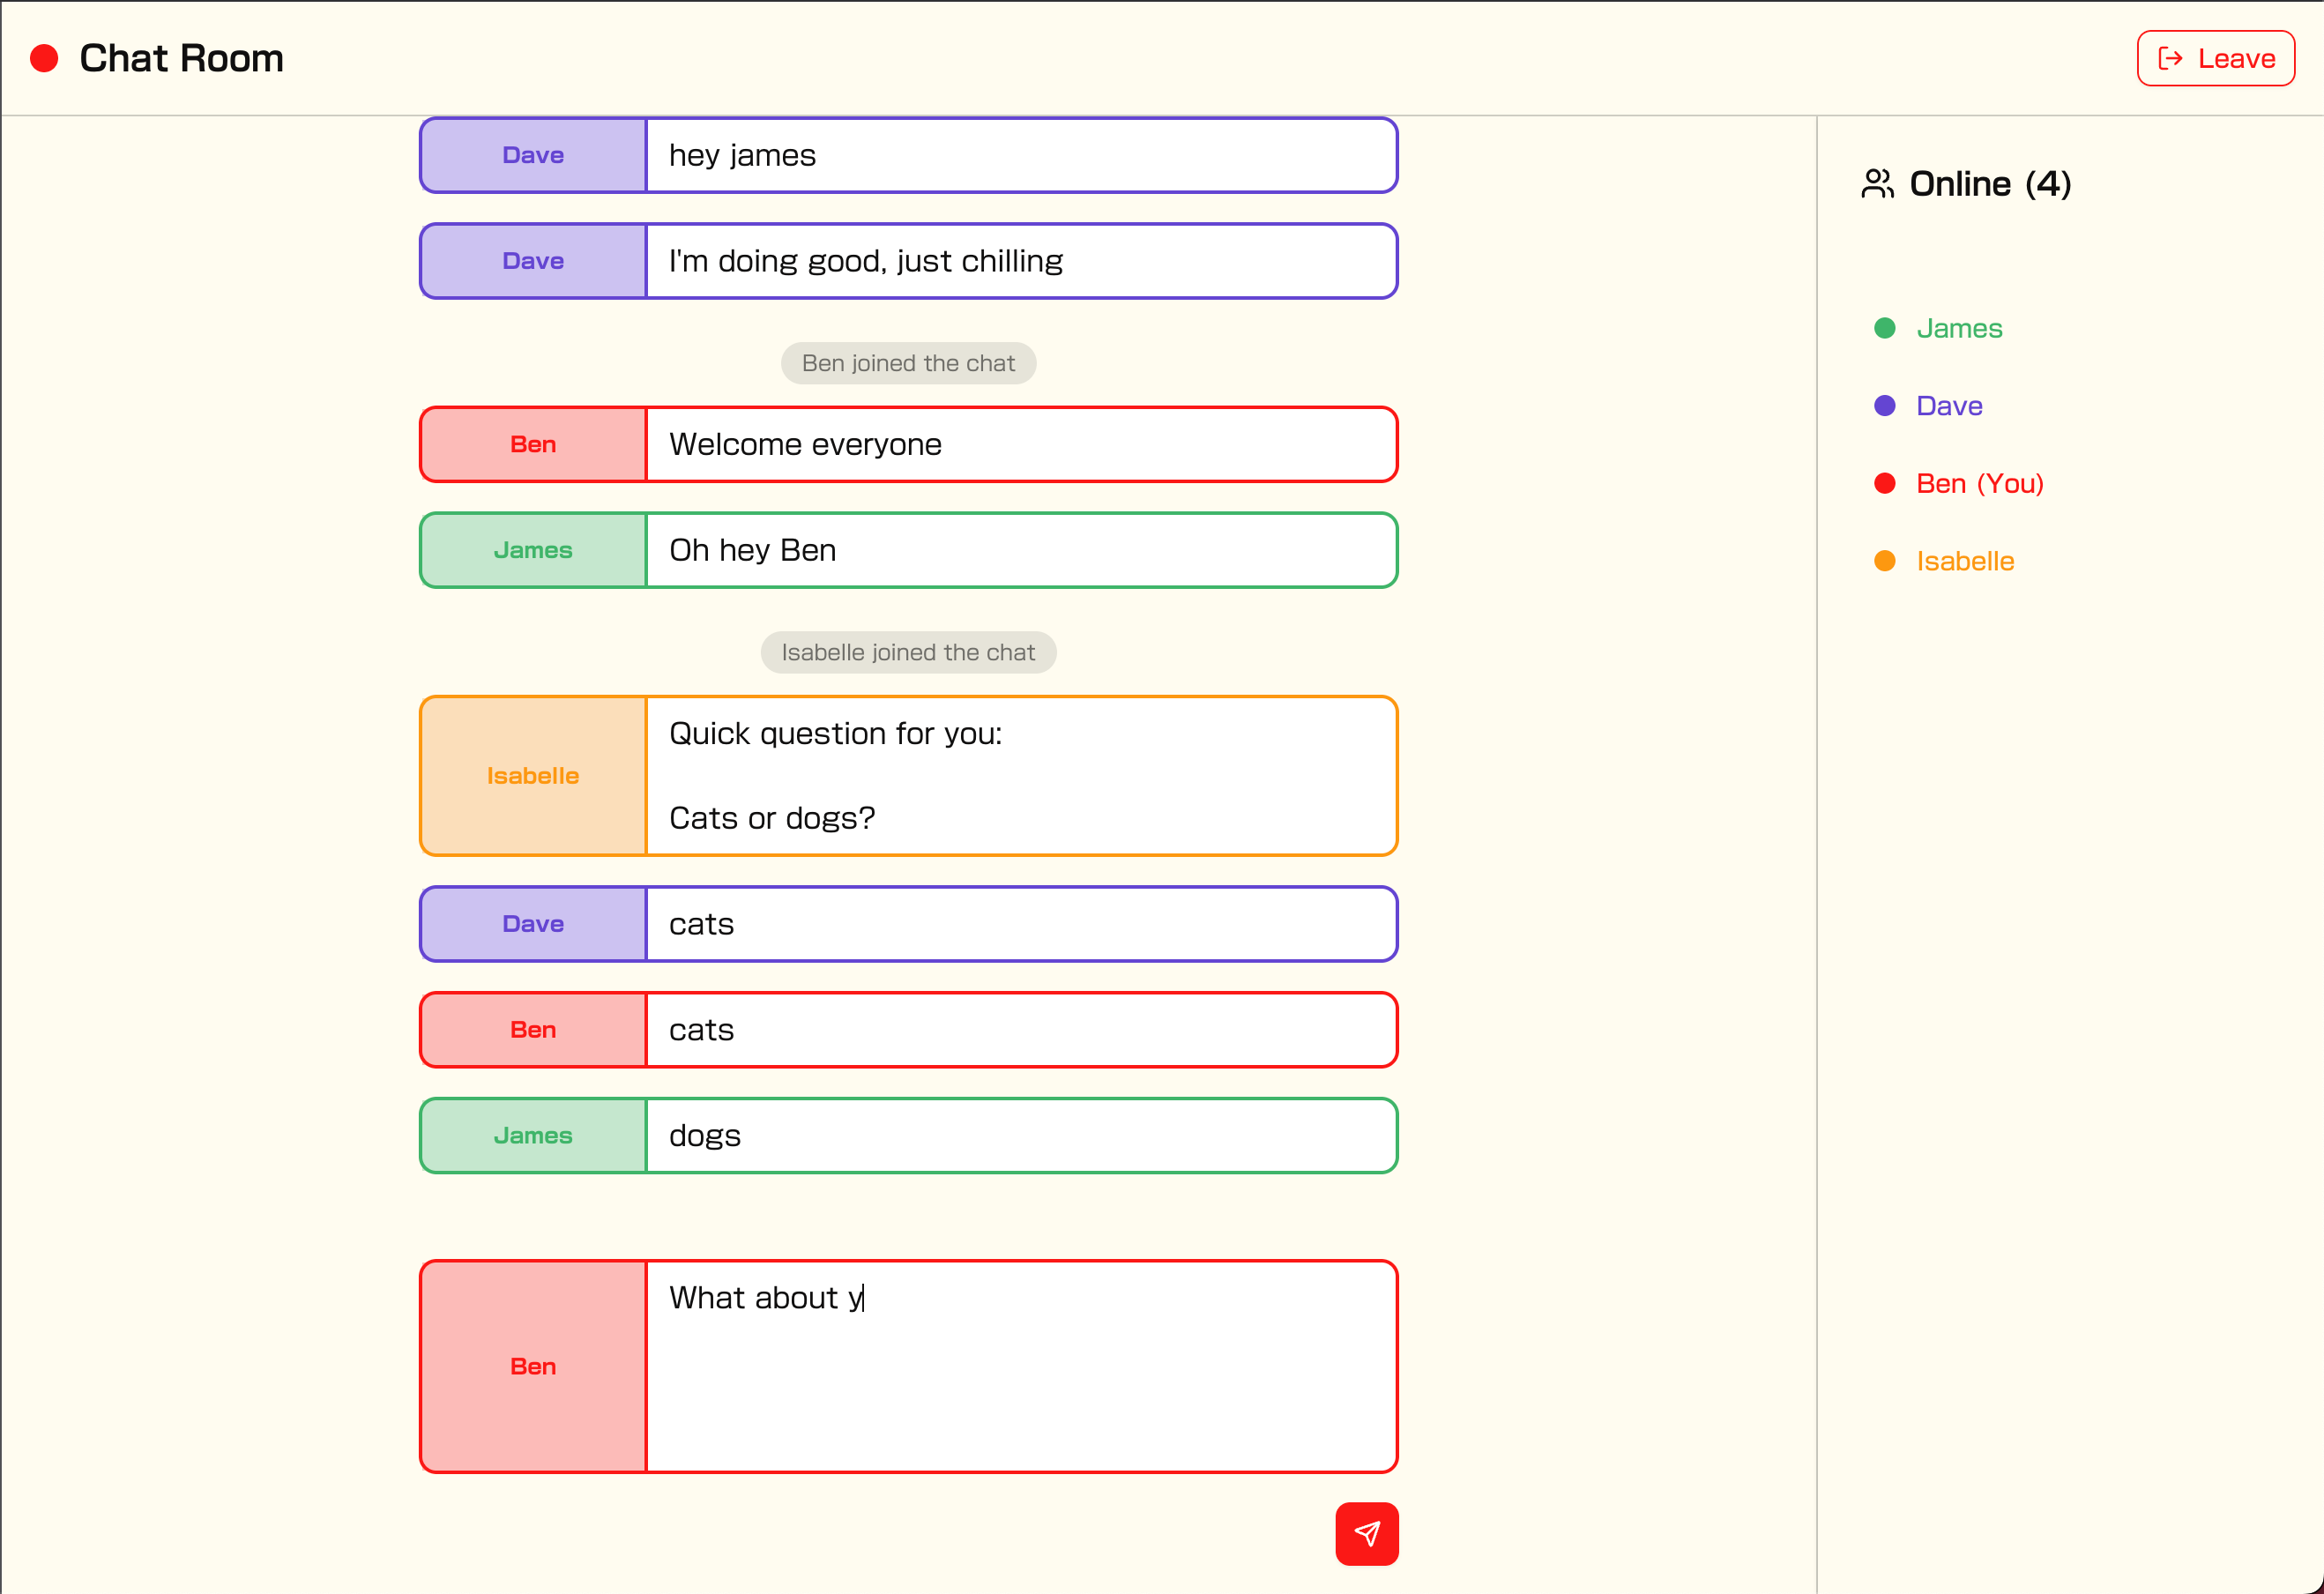
Task: Click Dave's purple status dot
Action: click(x=1884, y=405)
